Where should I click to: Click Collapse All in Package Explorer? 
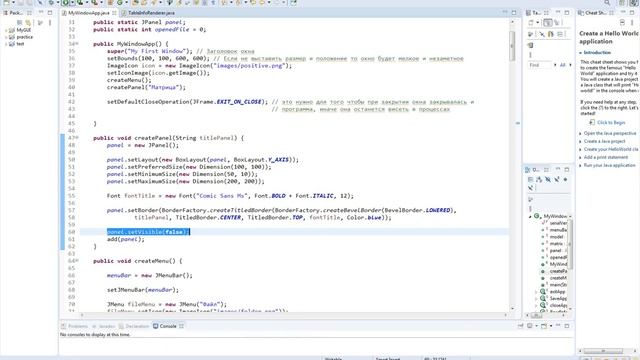coord(20,23)
